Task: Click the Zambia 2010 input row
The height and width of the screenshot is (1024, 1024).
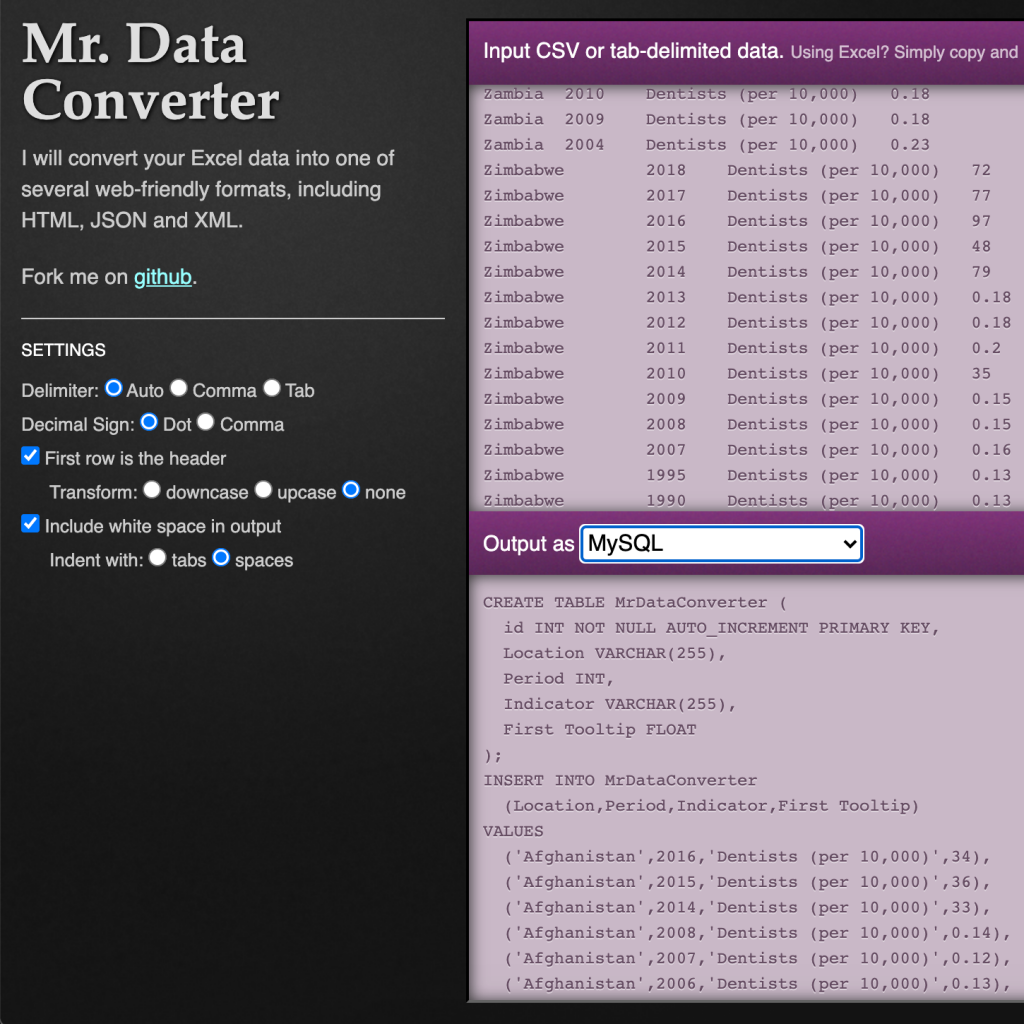Action: pos(706,95)
